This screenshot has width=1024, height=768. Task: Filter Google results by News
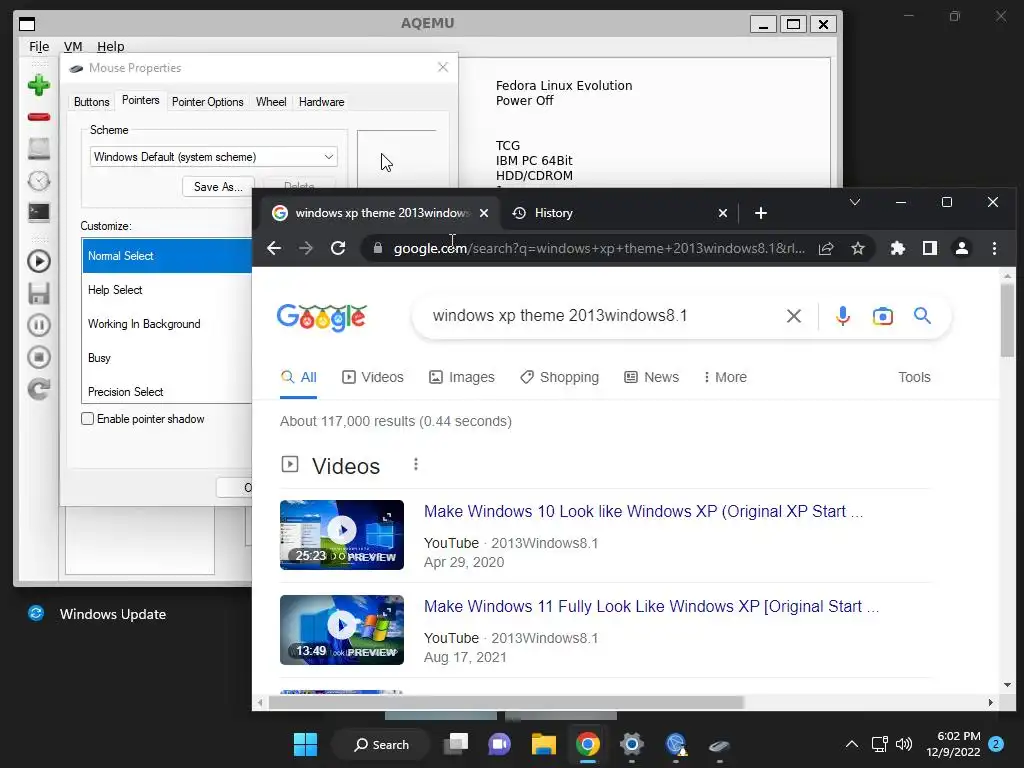pos(652,377)
